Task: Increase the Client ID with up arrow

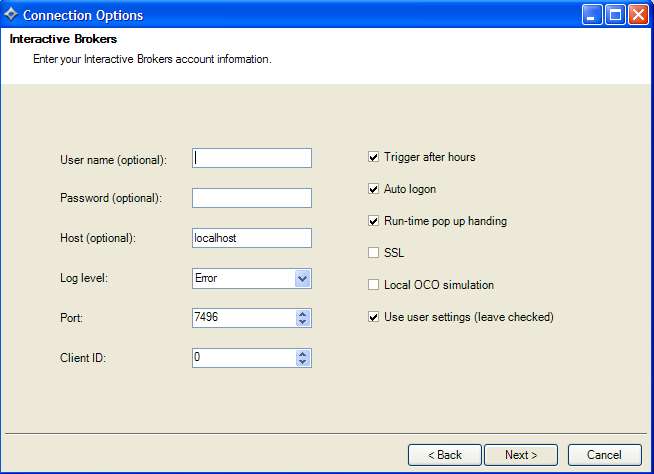Action: point(303,354)
